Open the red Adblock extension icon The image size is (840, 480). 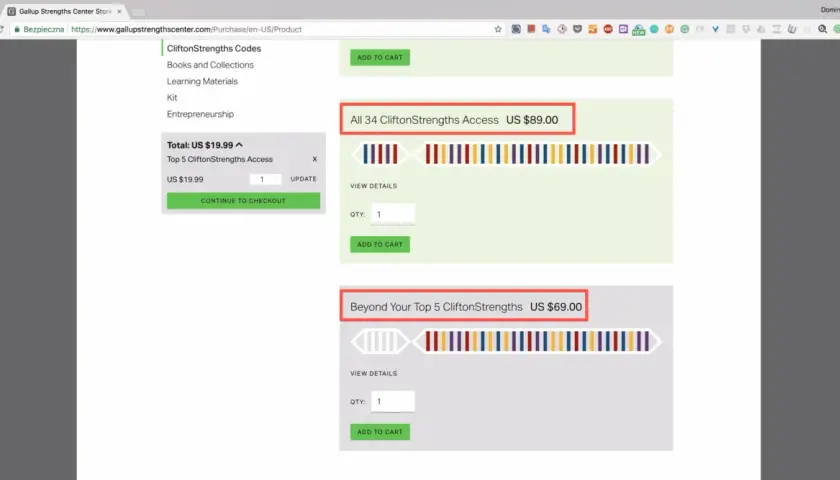point(608,29)
